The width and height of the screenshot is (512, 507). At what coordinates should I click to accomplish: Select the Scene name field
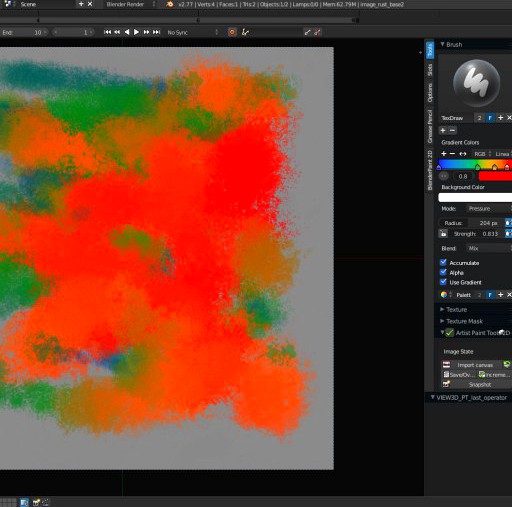(47, 4)
